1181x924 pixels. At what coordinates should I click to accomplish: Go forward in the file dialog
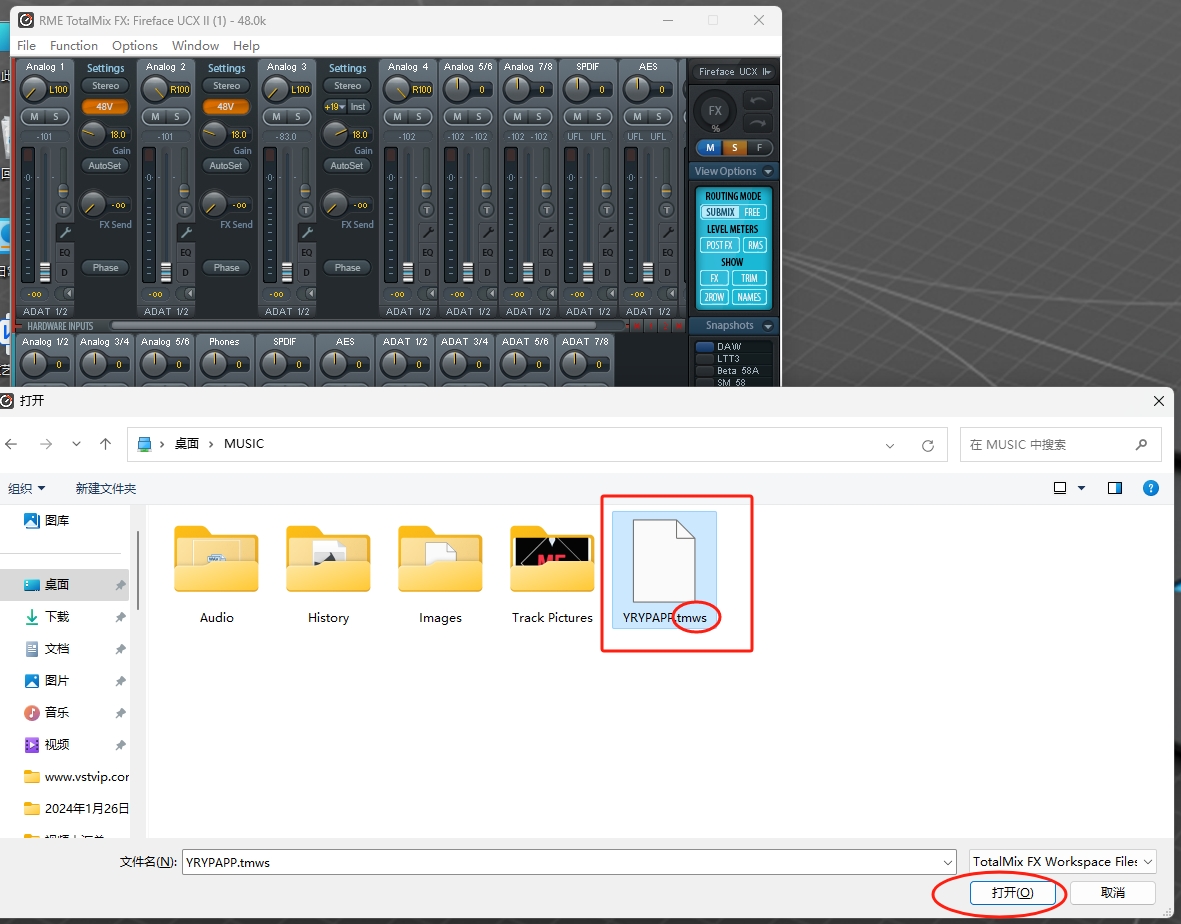(x=46, y=444)
